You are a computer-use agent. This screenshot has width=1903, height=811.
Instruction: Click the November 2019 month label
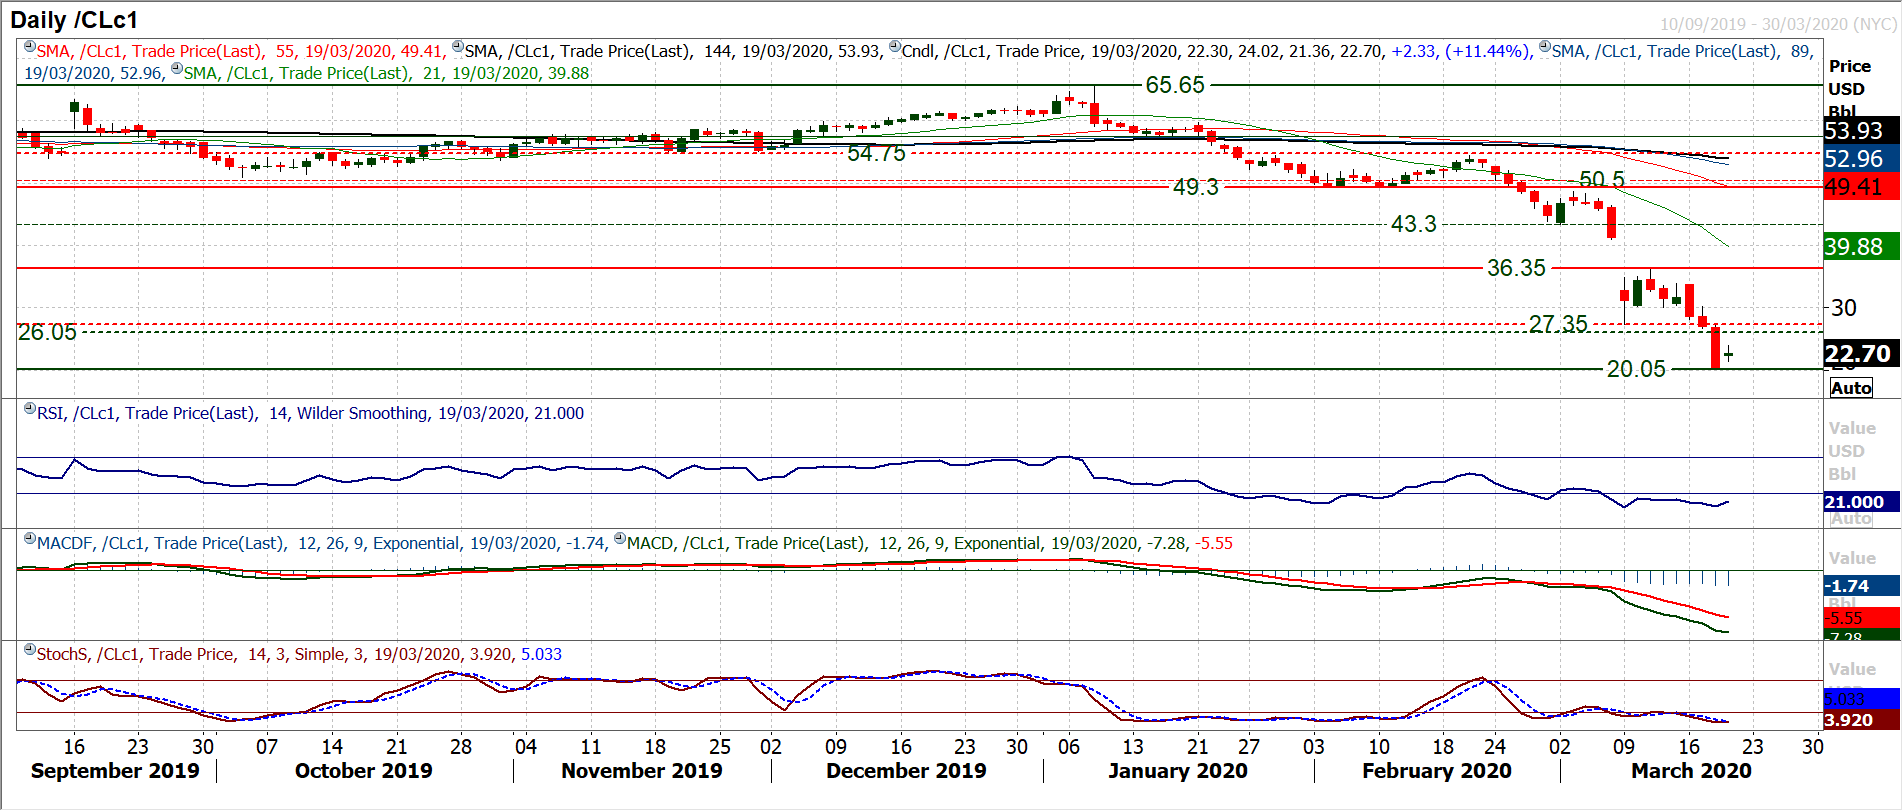(642, 771)
